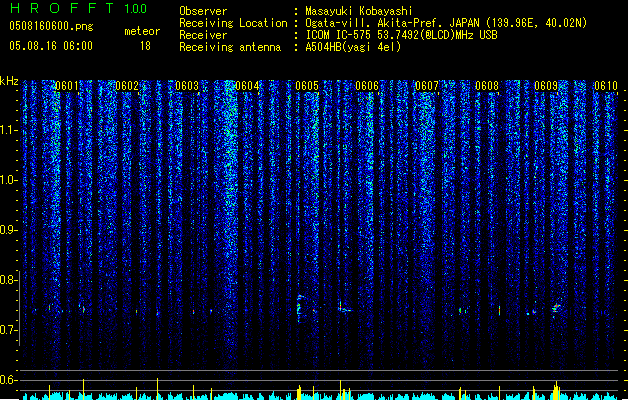
Task: Click the 0601 time marker
Action: (67, 86)
